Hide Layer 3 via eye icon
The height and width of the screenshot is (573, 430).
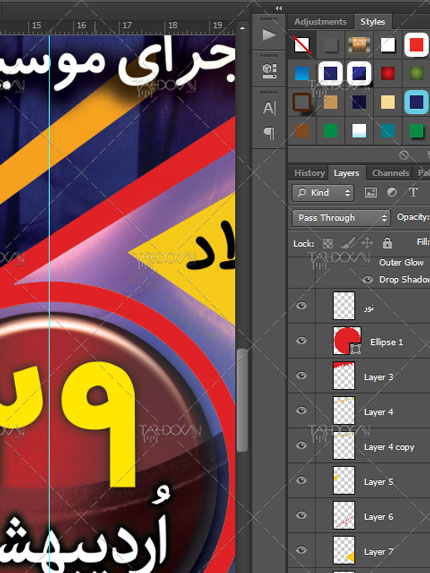[x=301, y=375]
